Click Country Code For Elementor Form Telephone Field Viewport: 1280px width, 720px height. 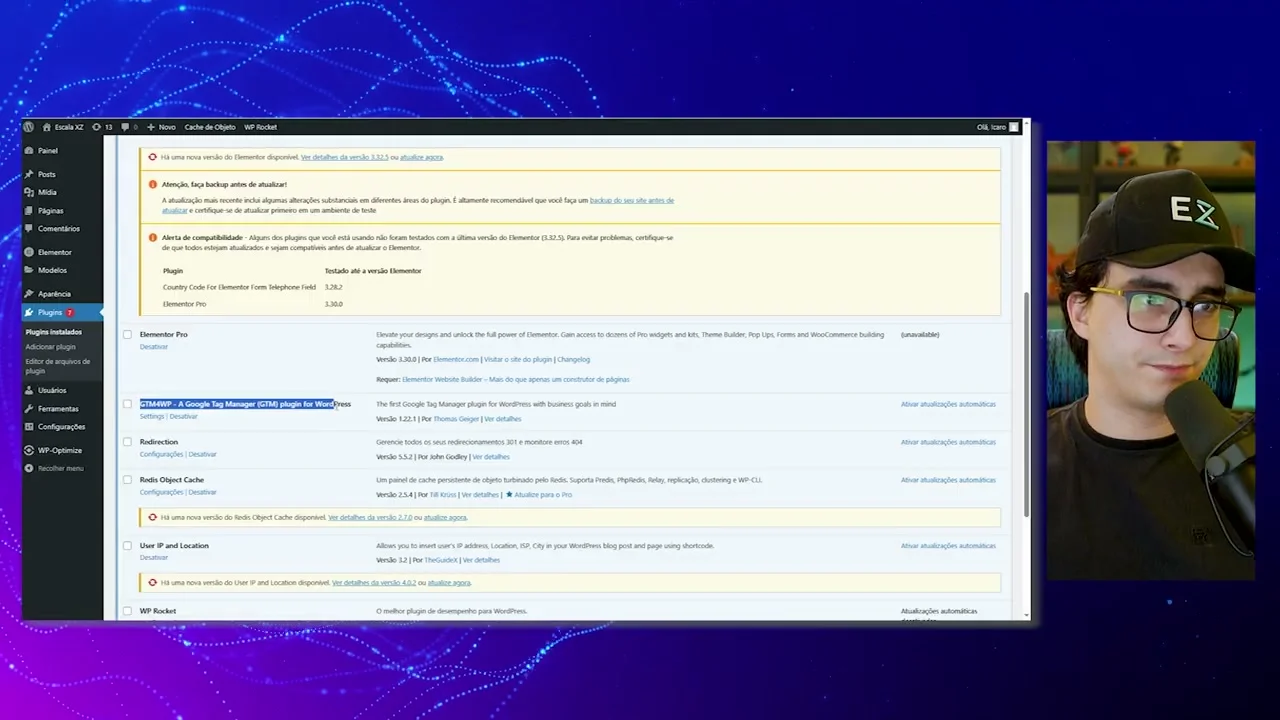pos(239,287)
